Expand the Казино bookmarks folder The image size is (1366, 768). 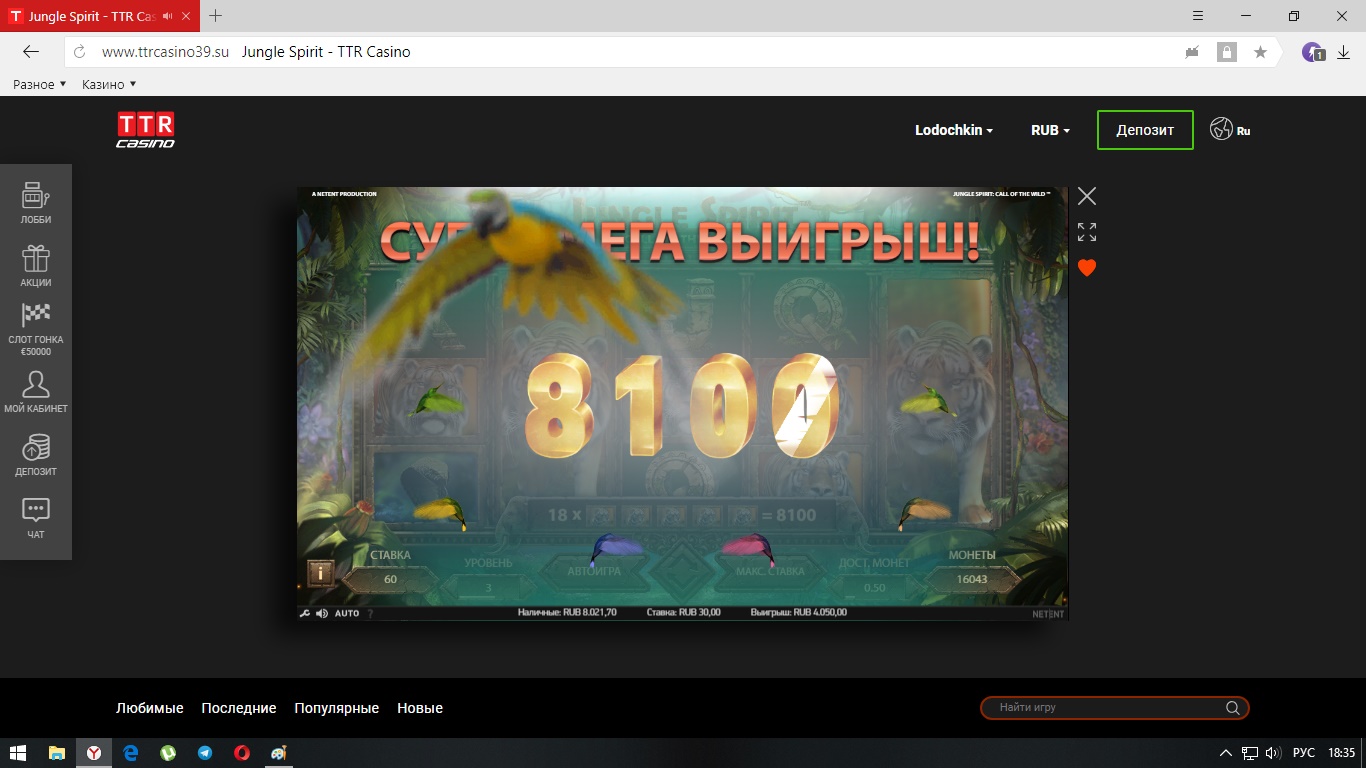[x=109, y=84]
